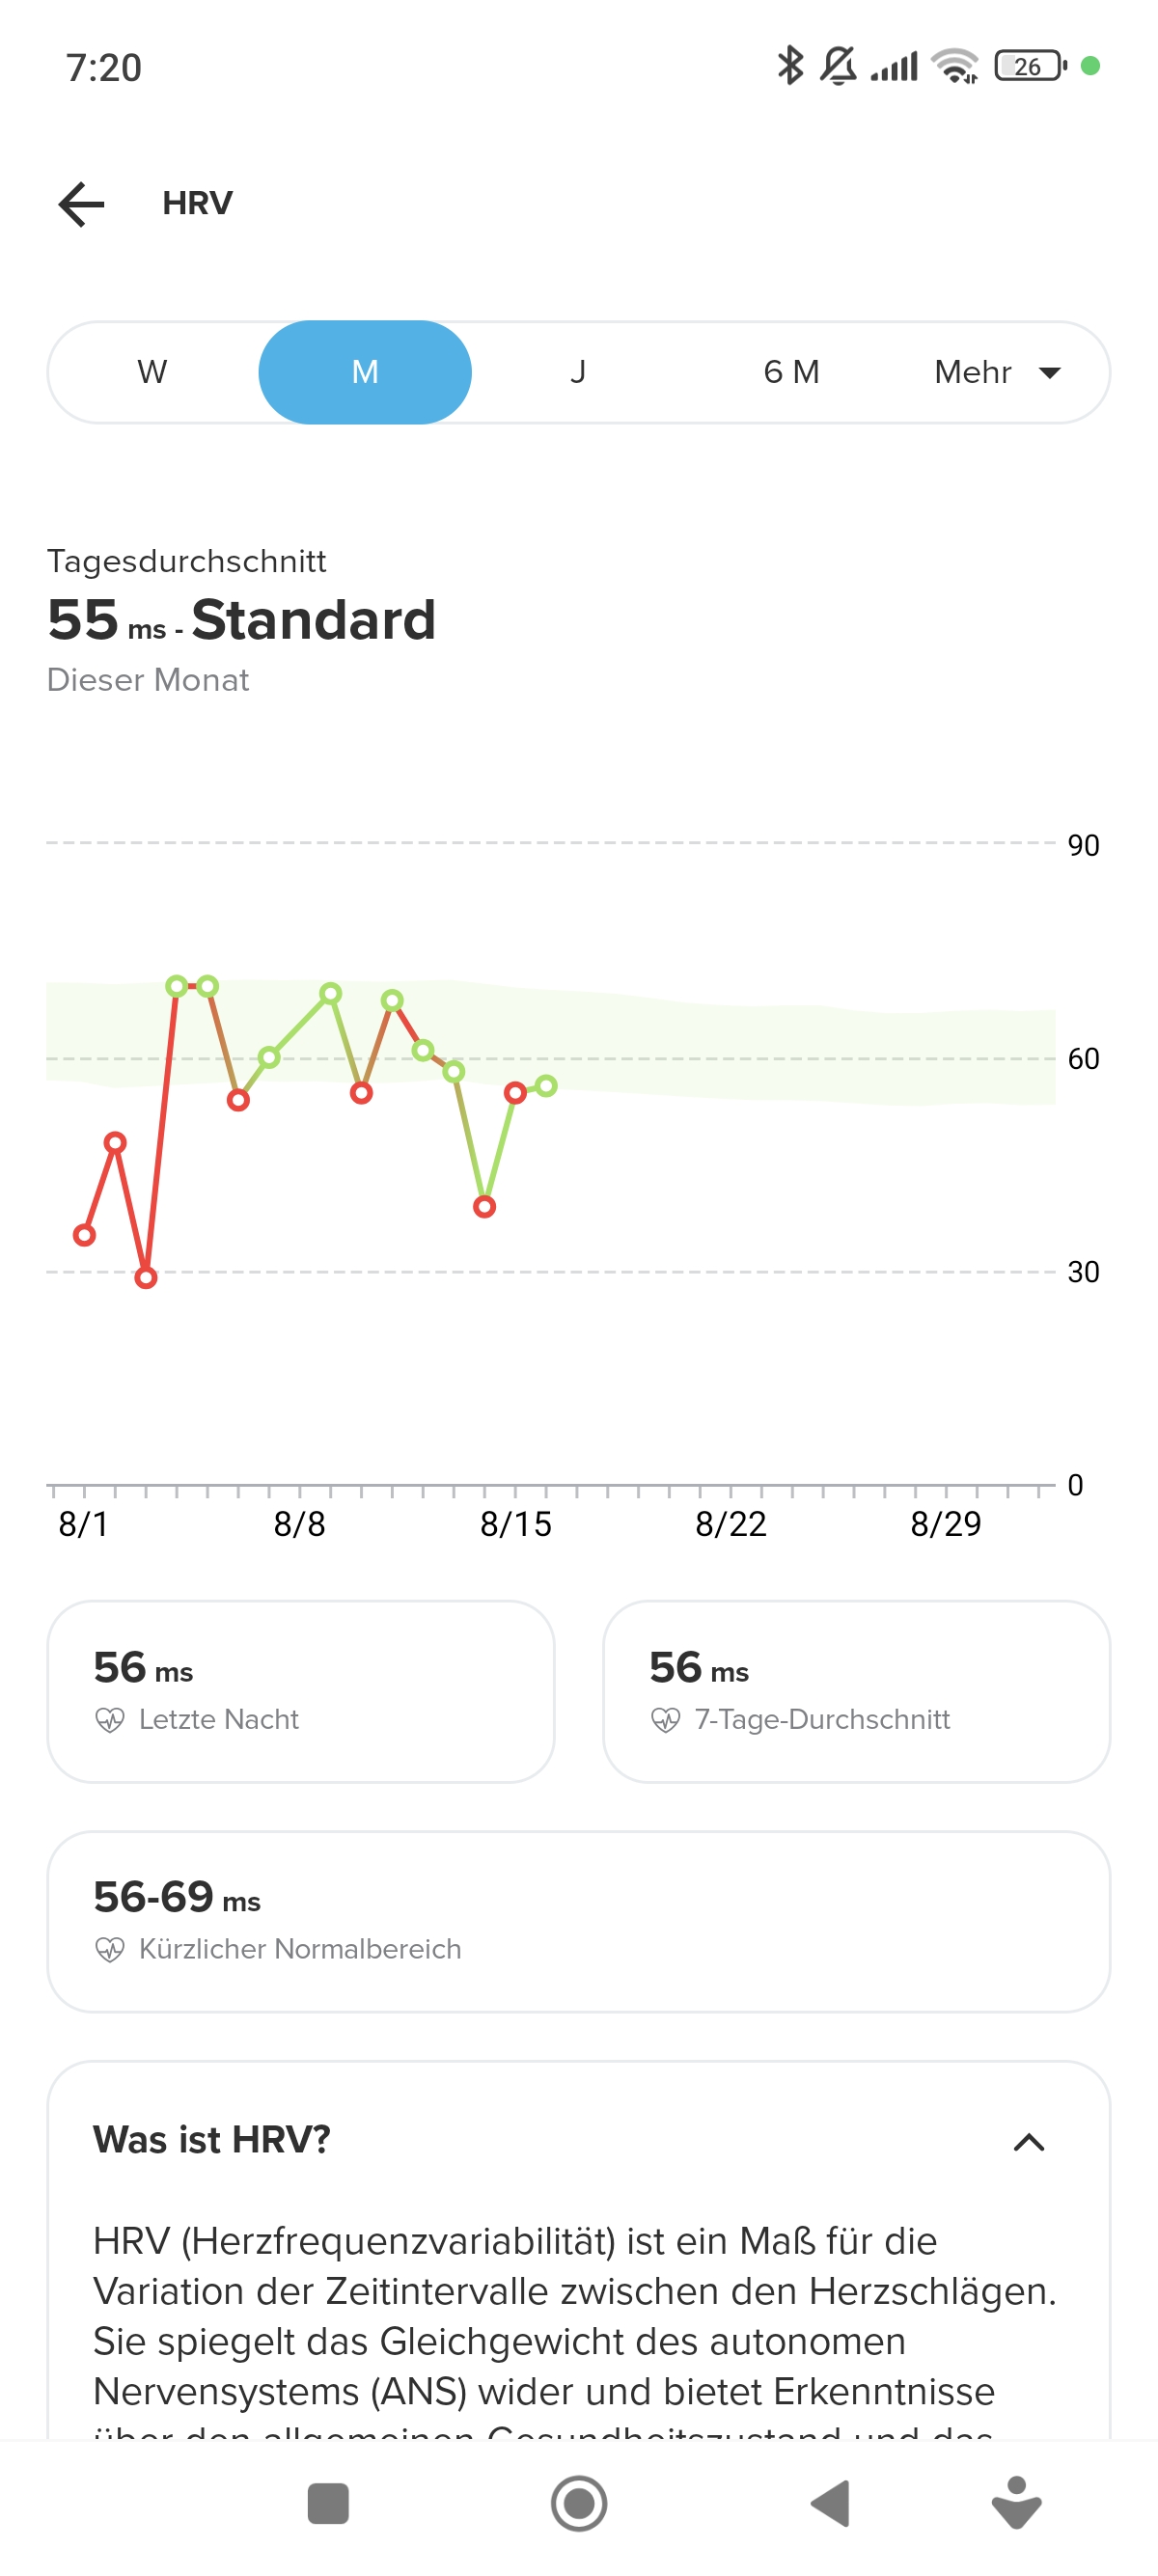This screenshot has height=2576, width=1158.
Task: Tap the Bluetooth status icon
Action: [790, 66]
